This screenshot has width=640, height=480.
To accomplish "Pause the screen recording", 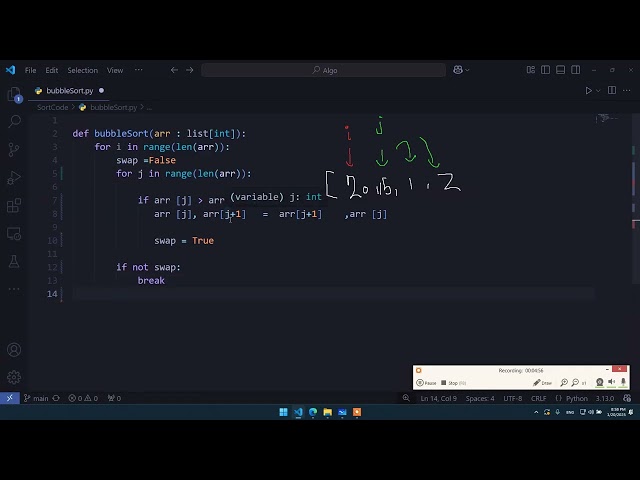I will [427, 383].
